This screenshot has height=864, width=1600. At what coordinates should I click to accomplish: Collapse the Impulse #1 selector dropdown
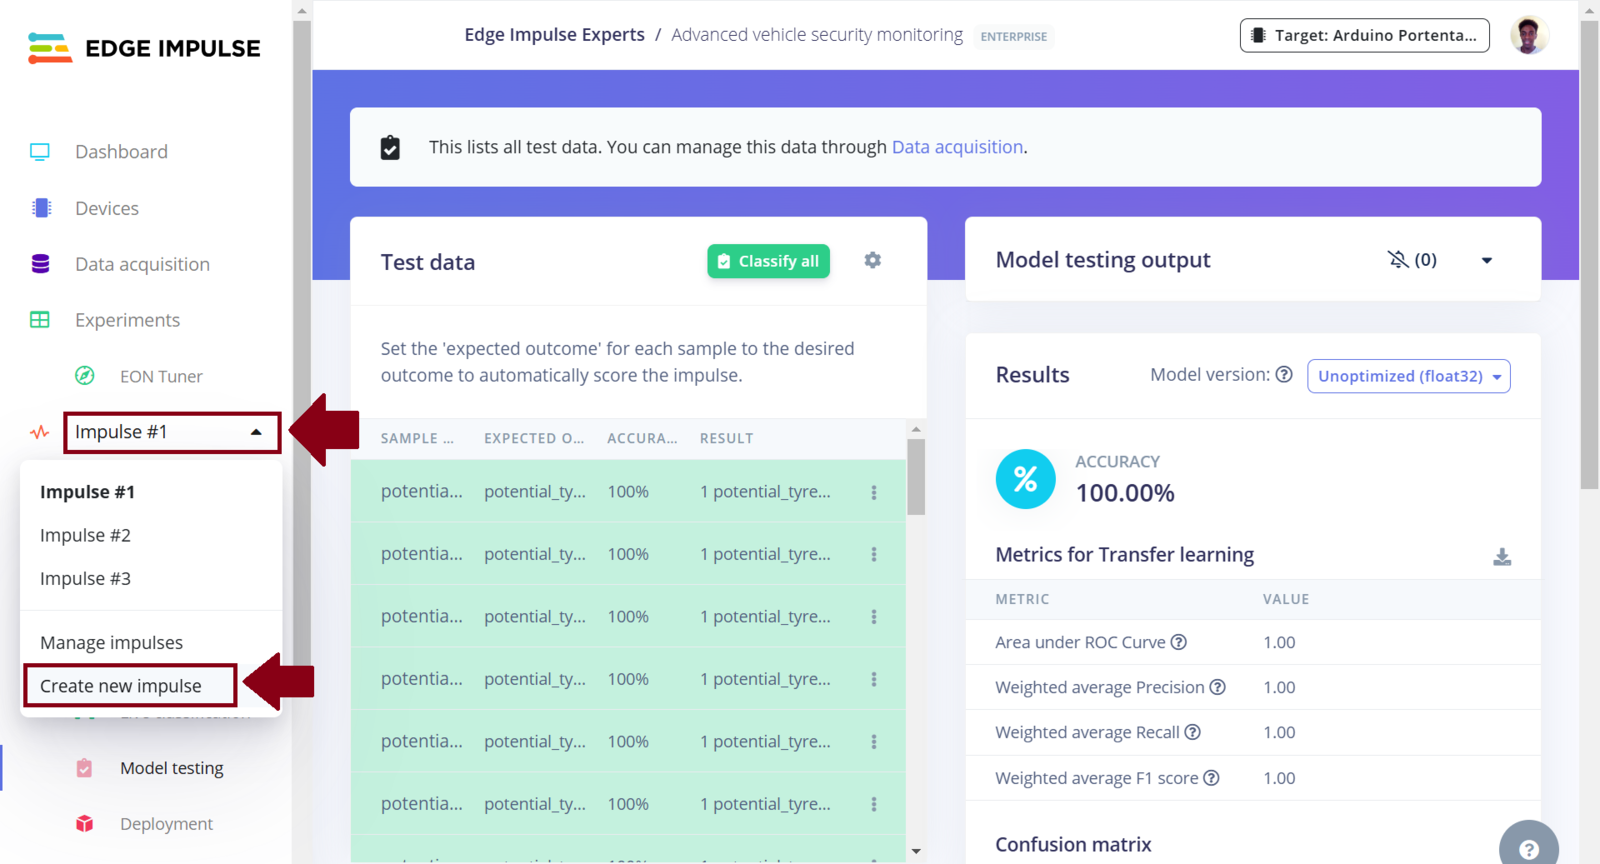click(172, 432)
